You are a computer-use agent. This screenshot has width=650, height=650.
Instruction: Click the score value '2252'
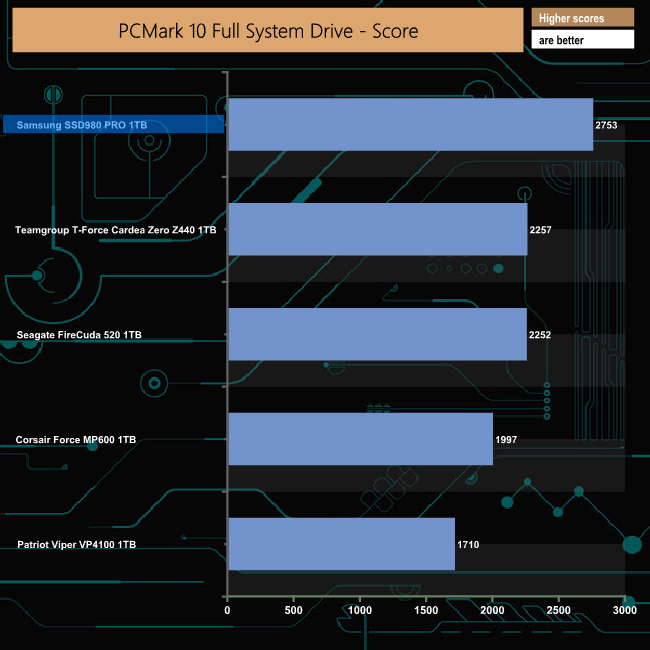click(540, 335)
